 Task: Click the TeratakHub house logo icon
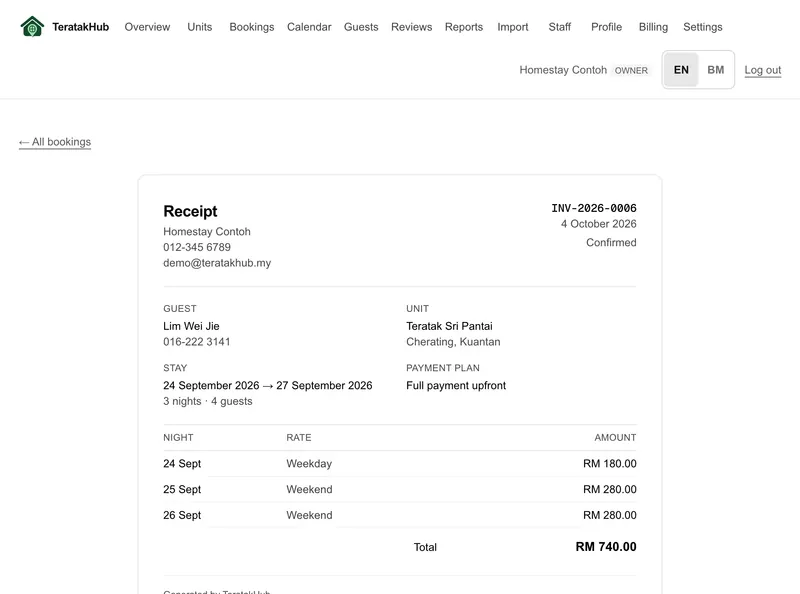pos(32,27)
